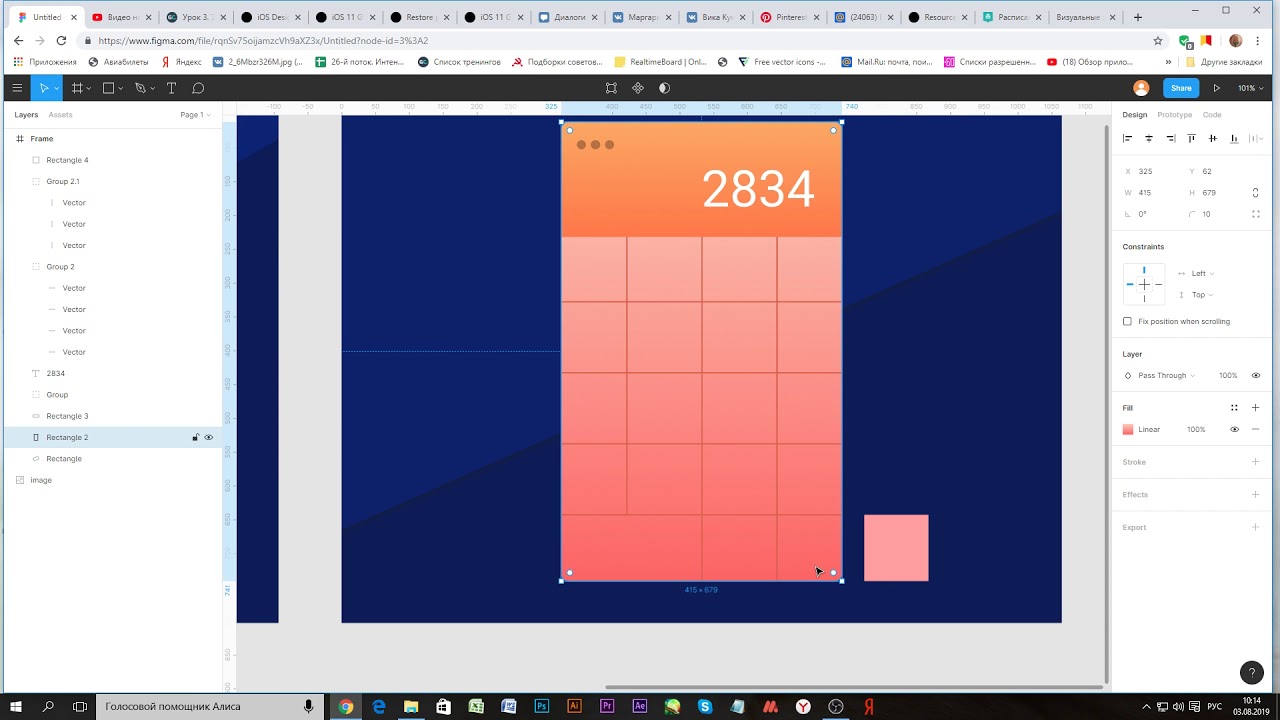Image resolution: width=1280 pixels, height=720 pixels.
Task: Enable Fix position when scrolling checkbox
Action: 1127,321
